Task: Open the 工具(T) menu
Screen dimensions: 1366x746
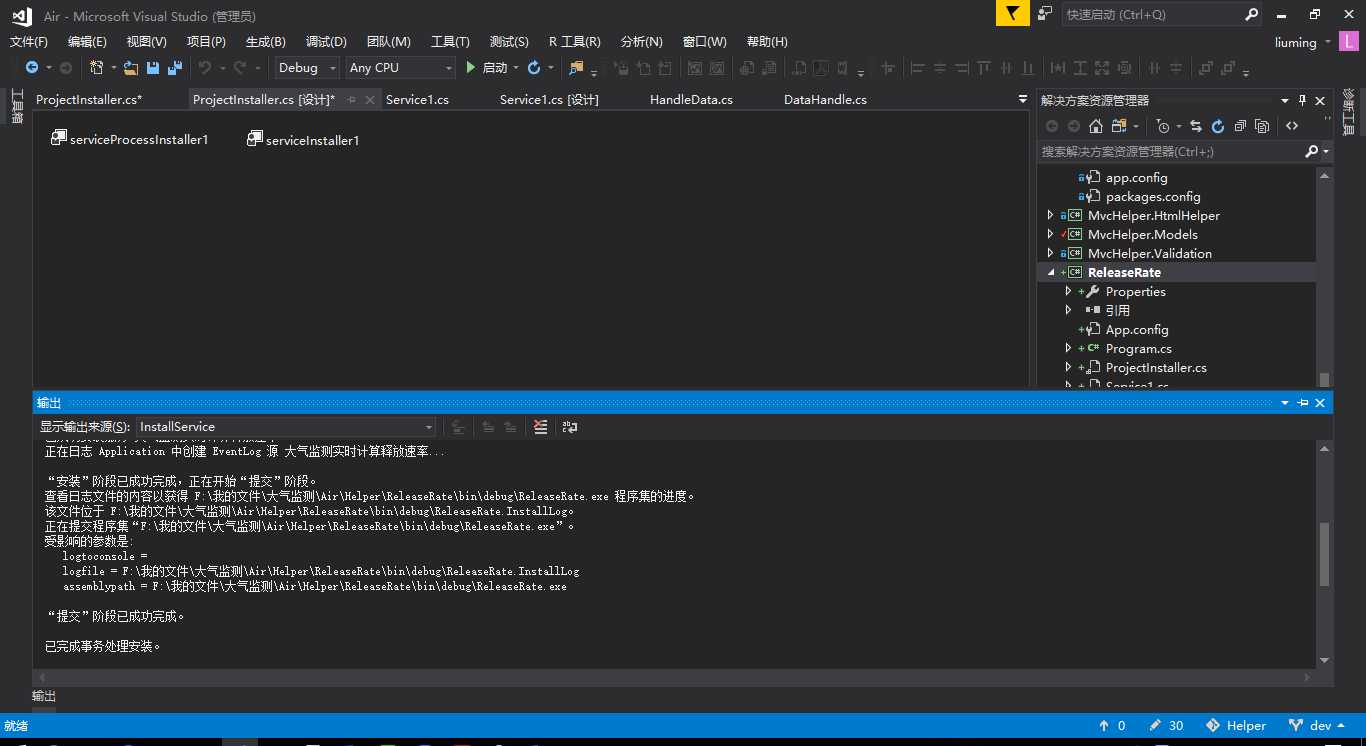Action: pyautogui.click(x=450, y=42)
